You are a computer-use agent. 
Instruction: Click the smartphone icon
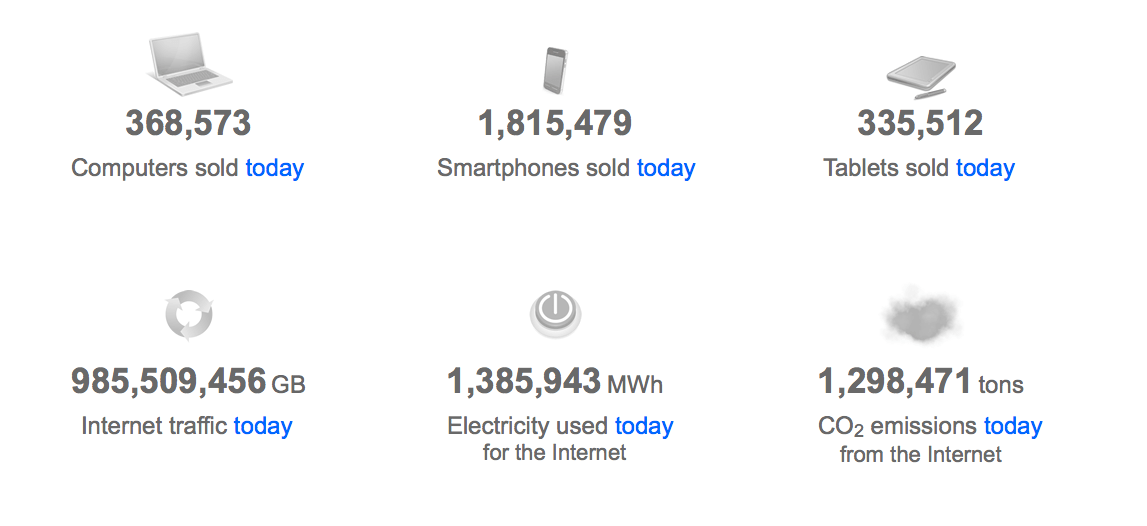pos(555,69)
